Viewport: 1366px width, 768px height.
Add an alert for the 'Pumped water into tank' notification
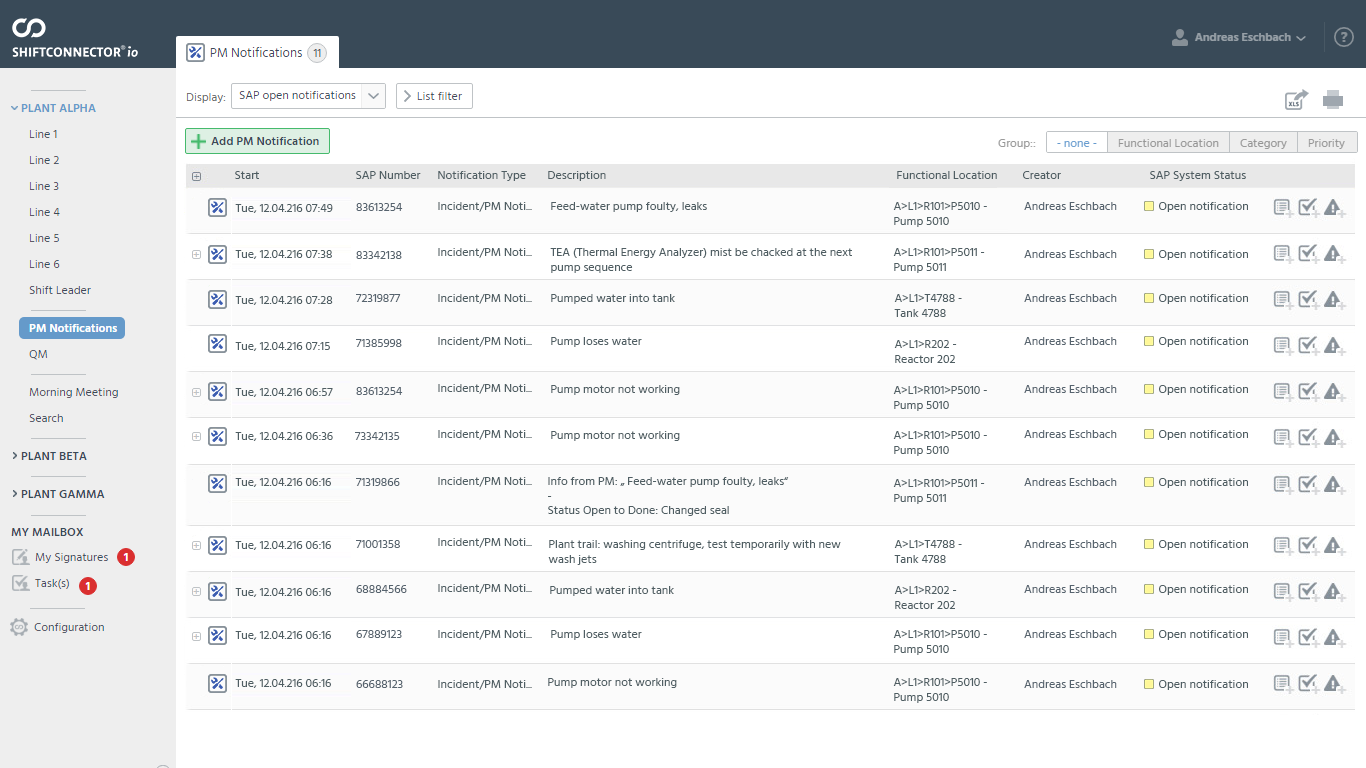point(1333,298)
